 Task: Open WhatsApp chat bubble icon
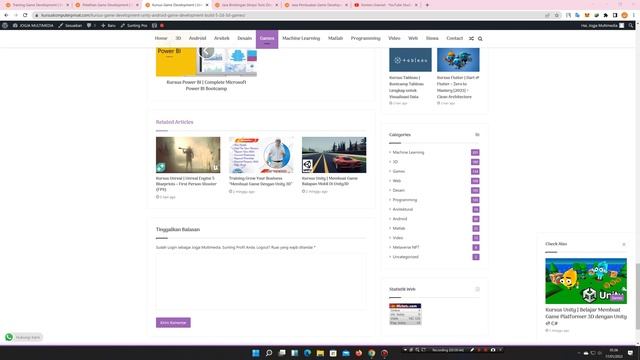[9, 337]
